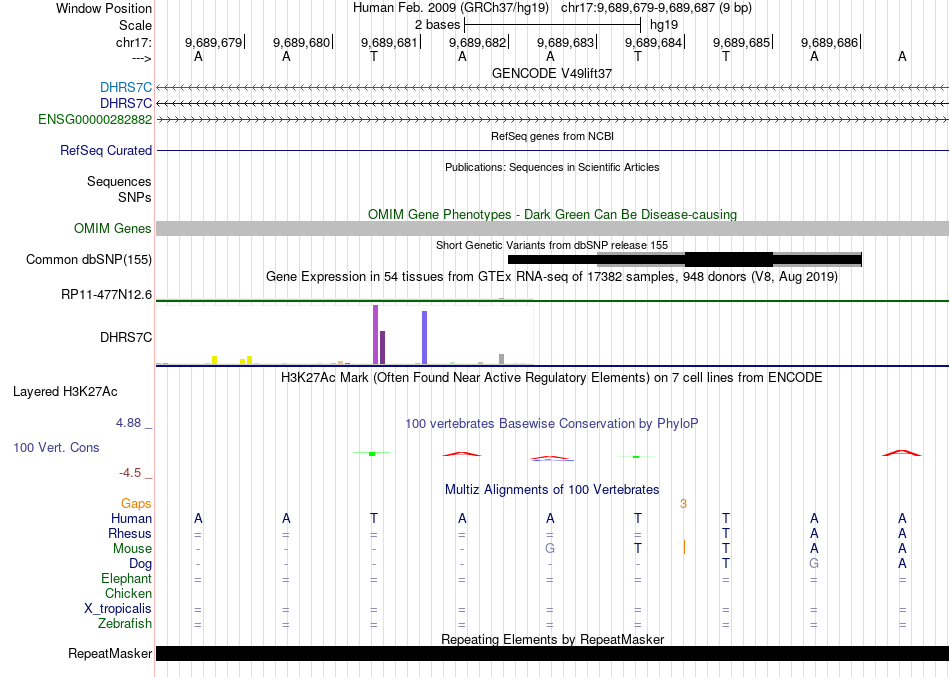Click the G base in the Mouse row

click(550, 549)
